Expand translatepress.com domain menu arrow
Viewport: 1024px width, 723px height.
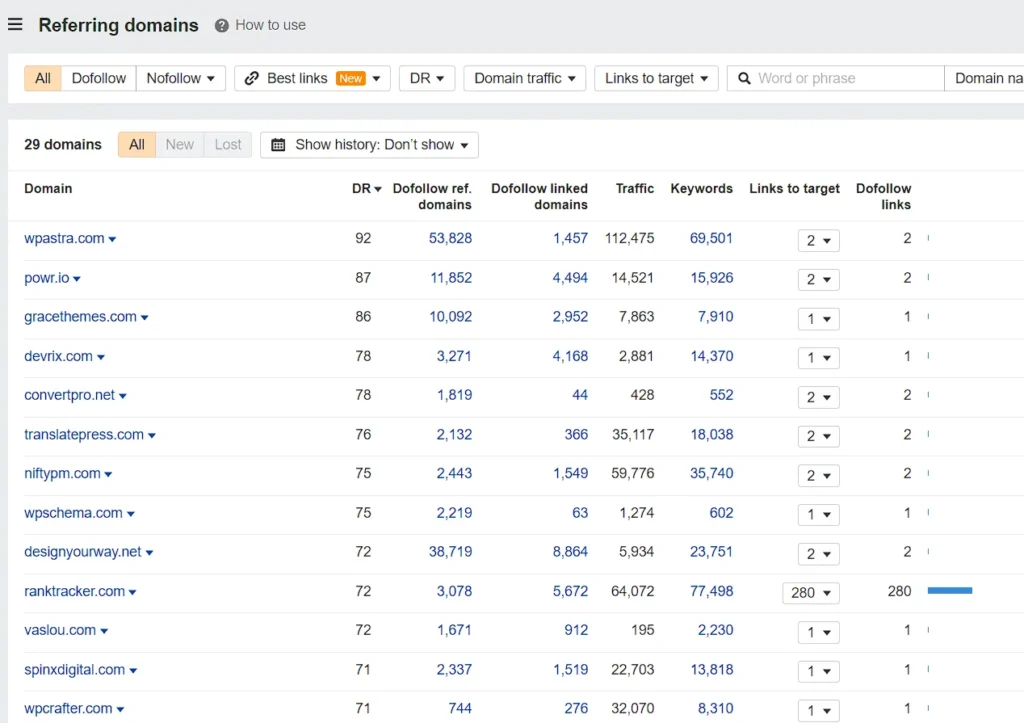tap(152, 436)
